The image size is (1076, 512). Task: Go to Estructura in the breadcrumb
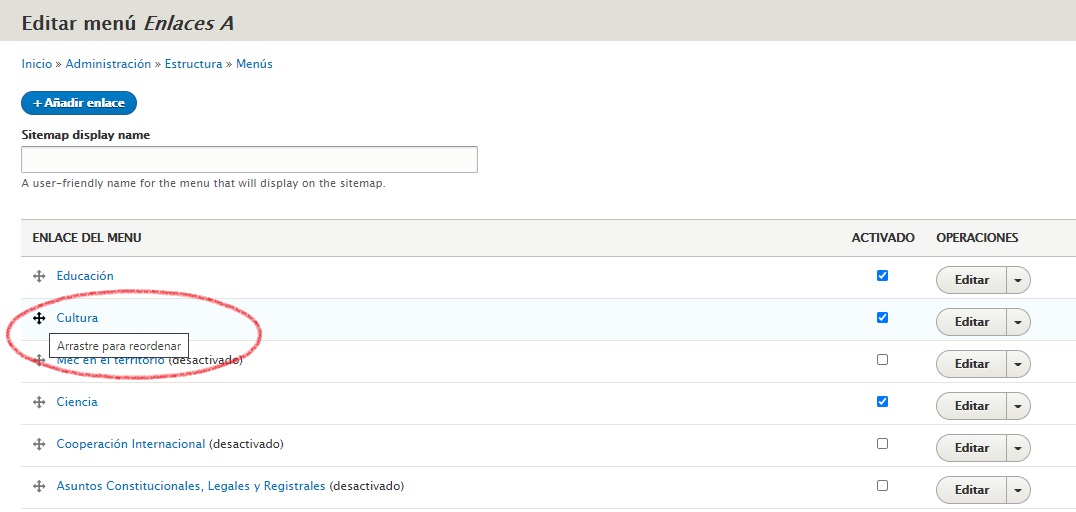[193, 64]
